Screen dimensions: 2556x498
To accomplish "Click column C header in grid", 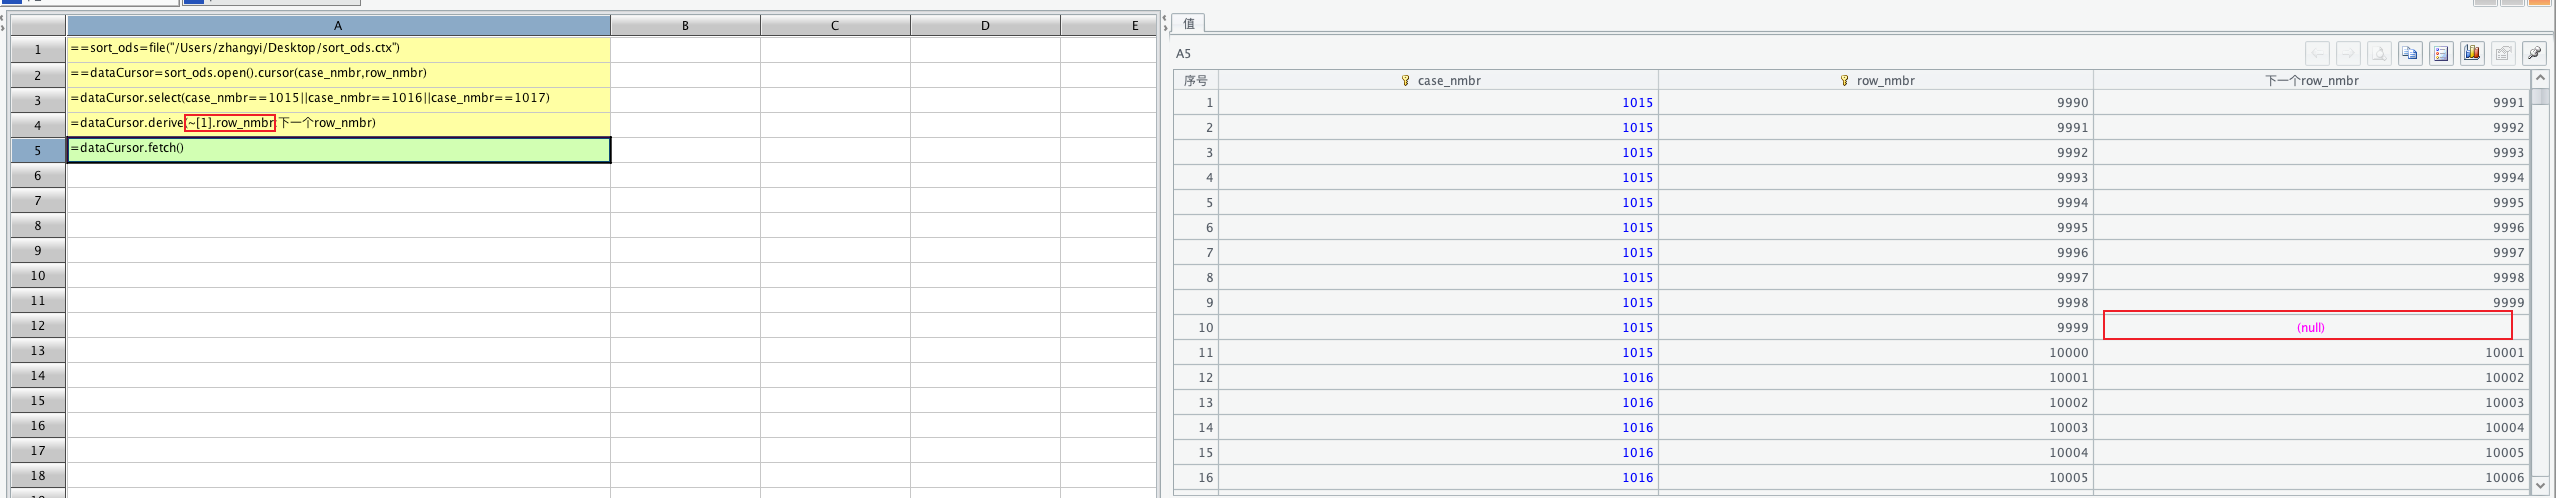I will (x=835, y=26).
